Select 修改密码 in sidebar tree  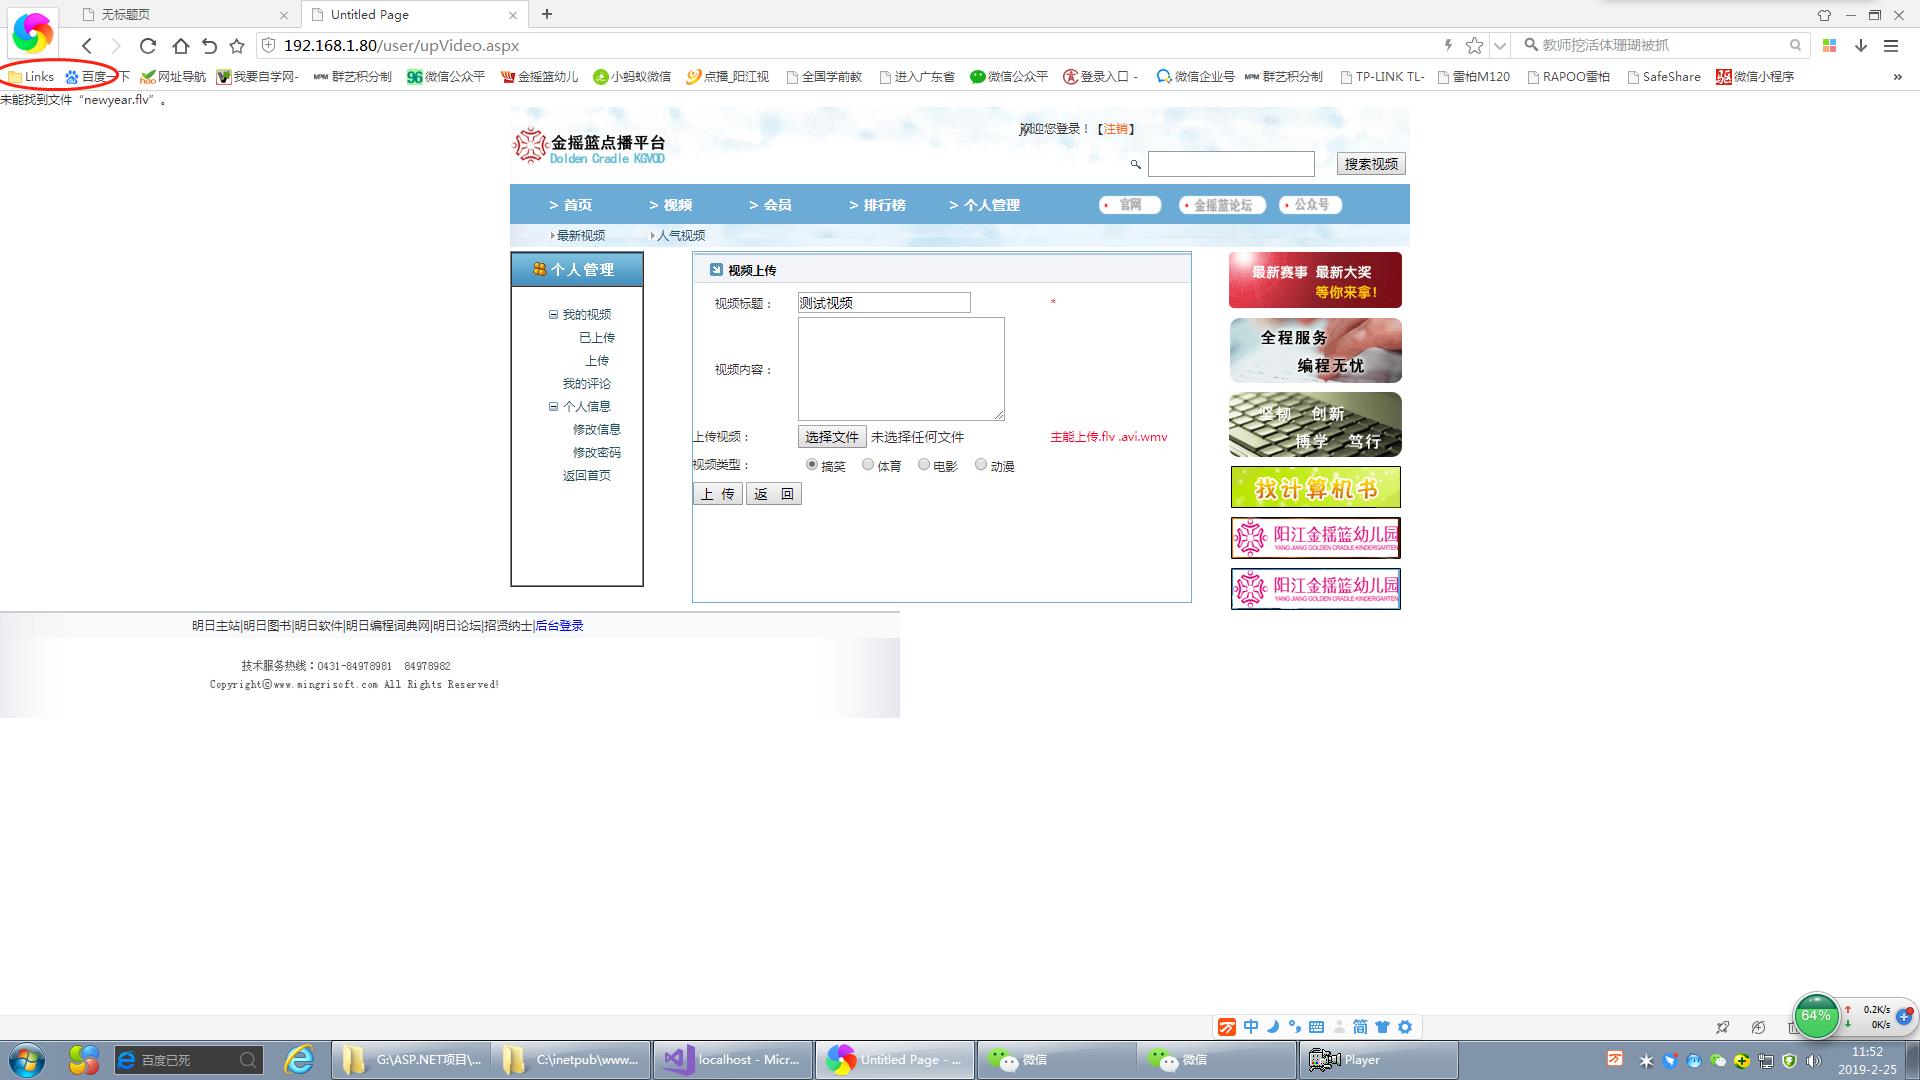point(597,453)
